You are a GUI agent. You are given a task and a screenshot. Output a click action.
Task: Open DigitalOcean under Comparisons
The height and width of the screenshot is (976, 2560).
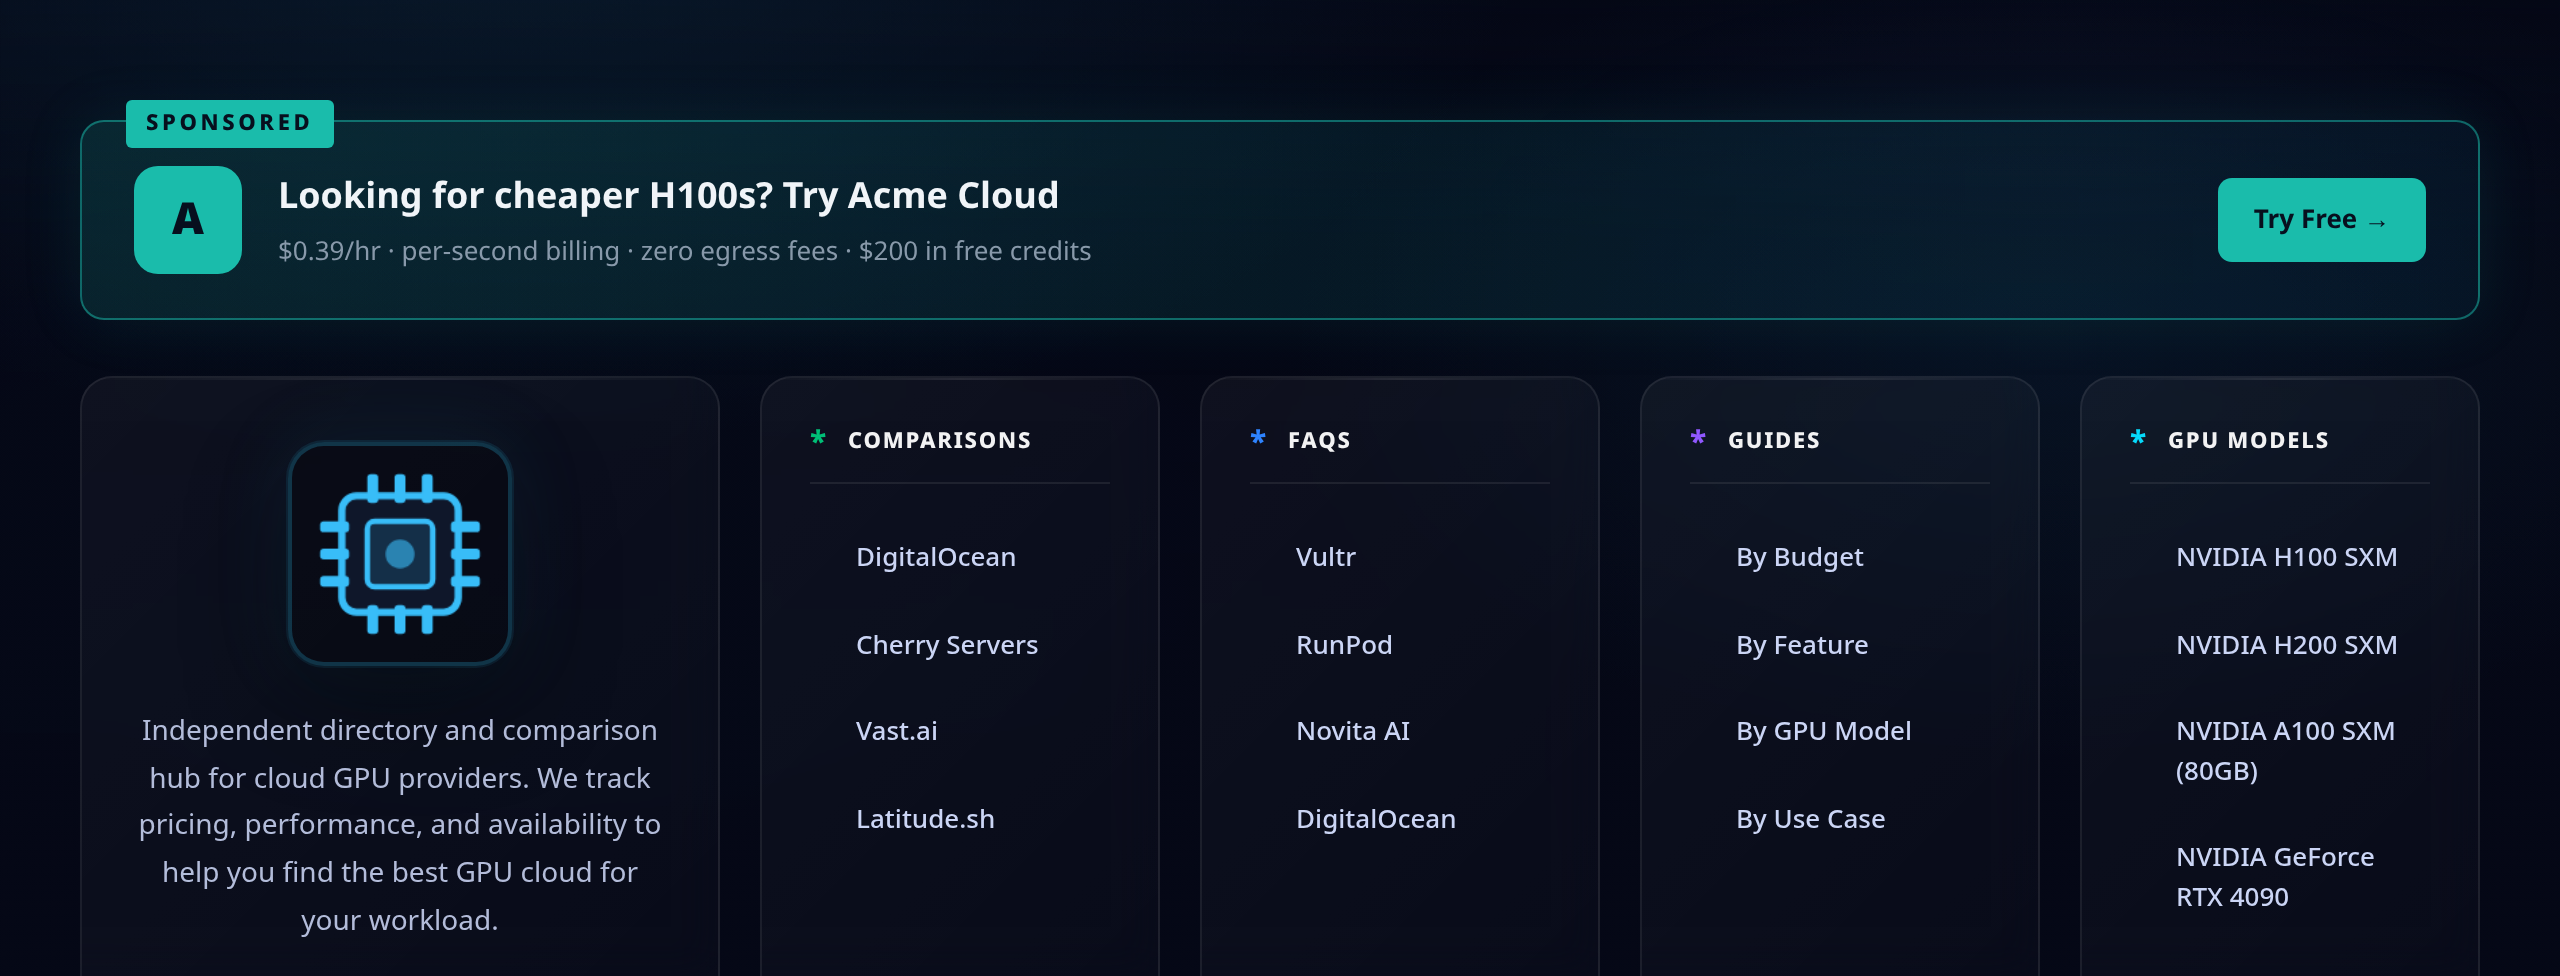pyautogui.click(x=936, y=557)
